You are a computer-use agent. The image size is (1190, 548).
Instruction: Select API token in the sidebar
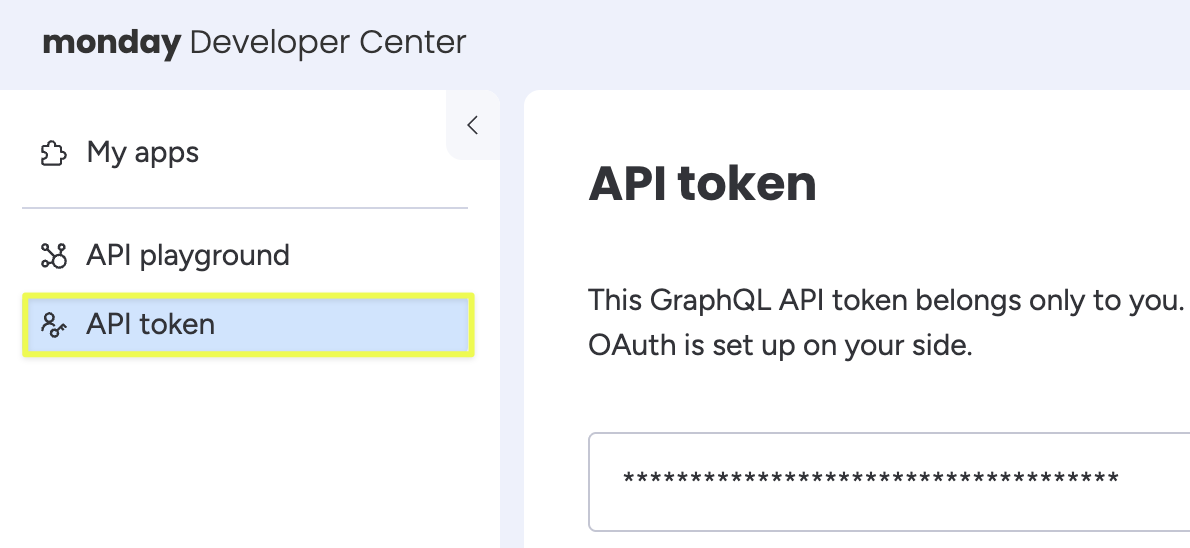tap(150, 324)
